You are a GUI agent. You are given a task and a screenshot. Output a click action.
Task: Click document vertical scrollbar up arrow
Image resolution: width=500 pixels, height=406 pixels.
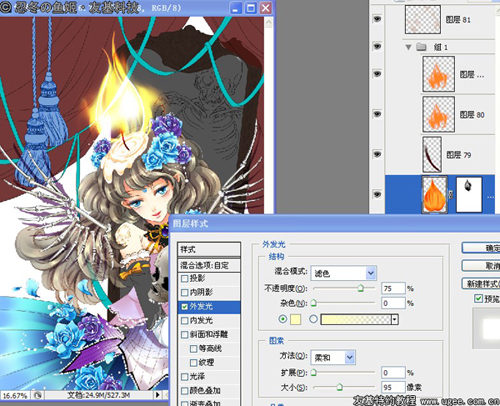[269, 23]
